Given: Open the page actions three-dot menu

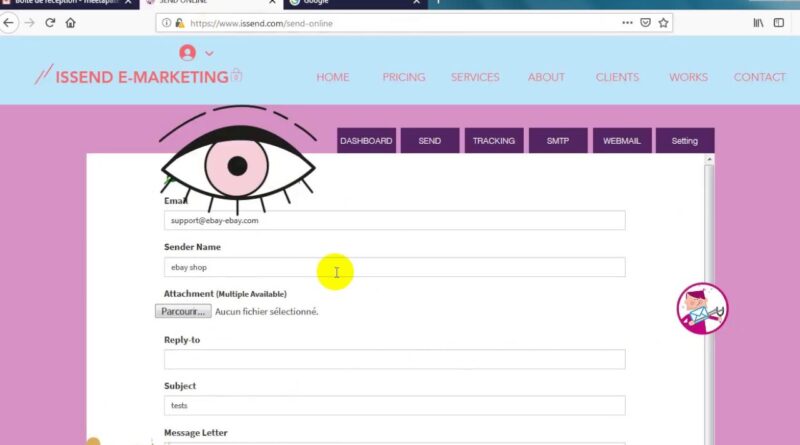Looking at the screenshot, I should point(627,23).
